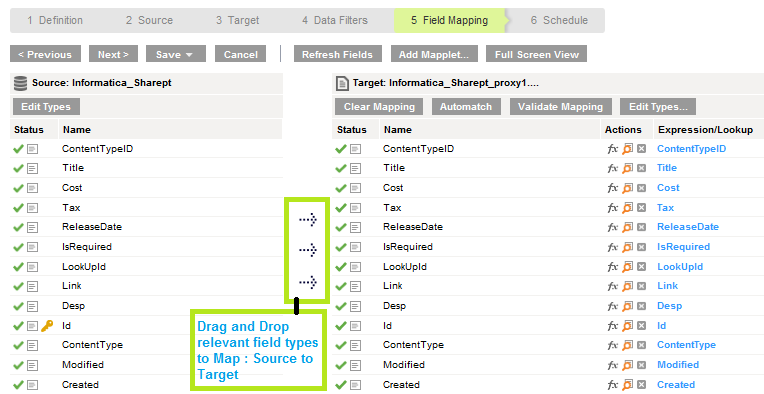Viewport: 764px width, 394px height.
Task: Click the Validate Mapping button
Action: click(x=560, y=107)
